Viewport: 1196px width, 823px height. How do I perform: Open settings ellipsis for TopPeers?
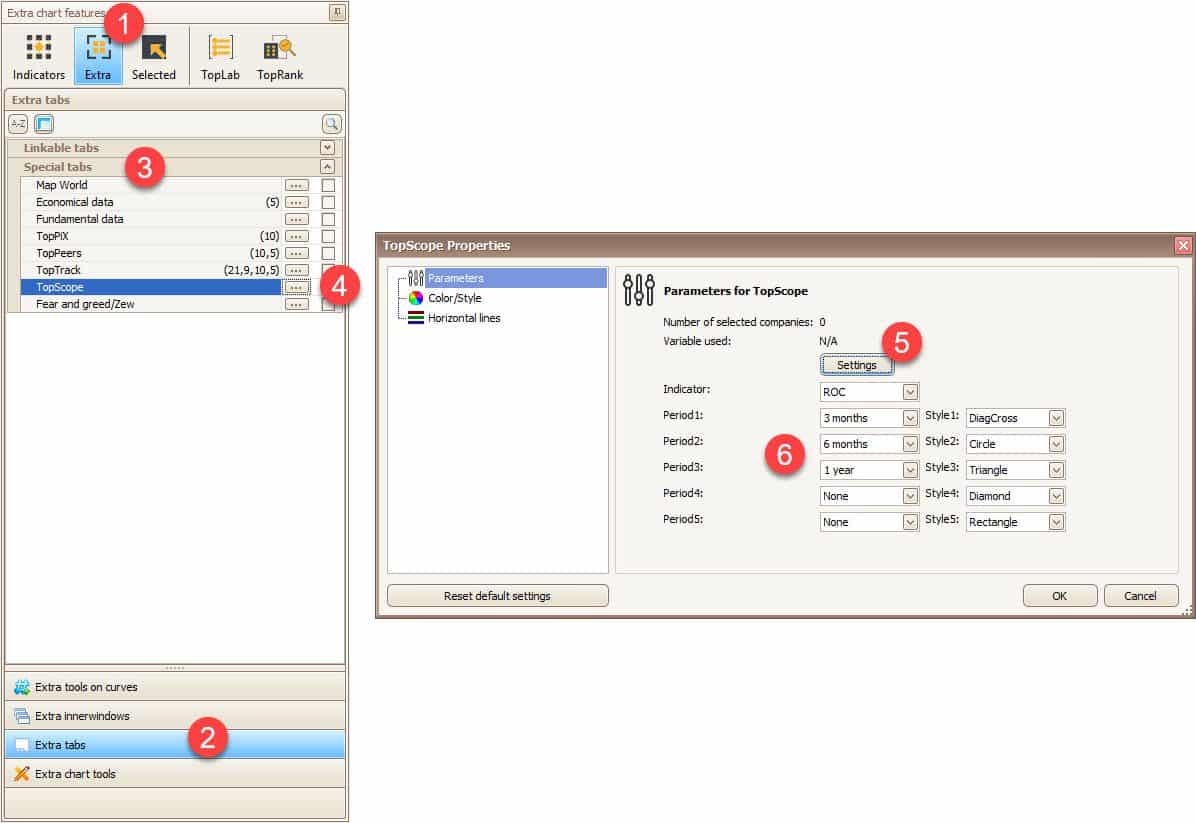coord(296,253)
